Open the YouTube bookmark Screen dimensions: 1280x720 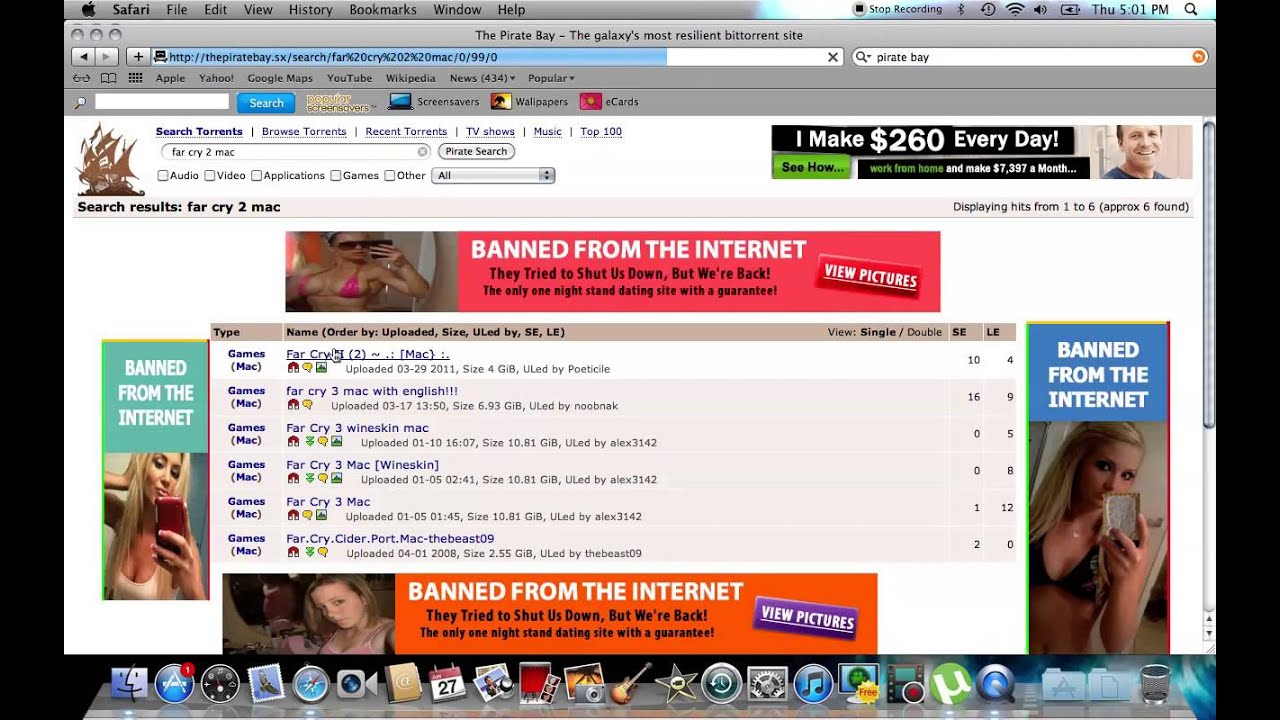click(349, 78)
